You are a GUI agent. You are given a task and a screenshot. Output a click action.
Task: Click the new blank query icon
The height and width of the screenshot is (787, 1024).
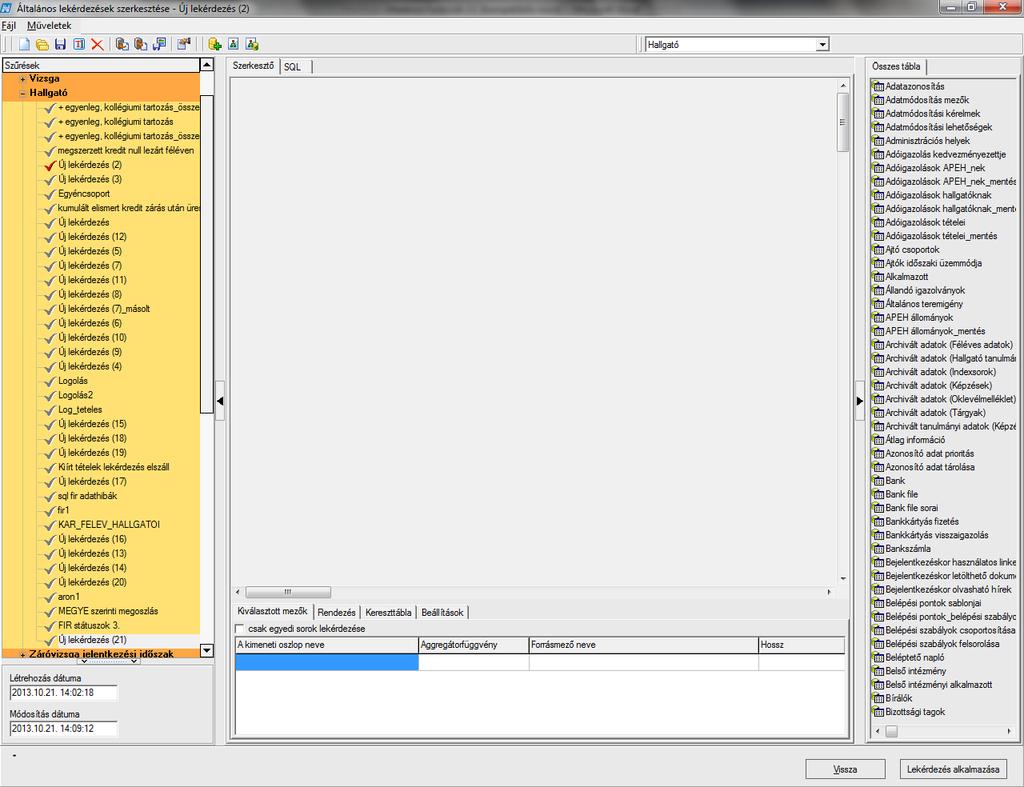pyautogui.click(x=24, y=44)
